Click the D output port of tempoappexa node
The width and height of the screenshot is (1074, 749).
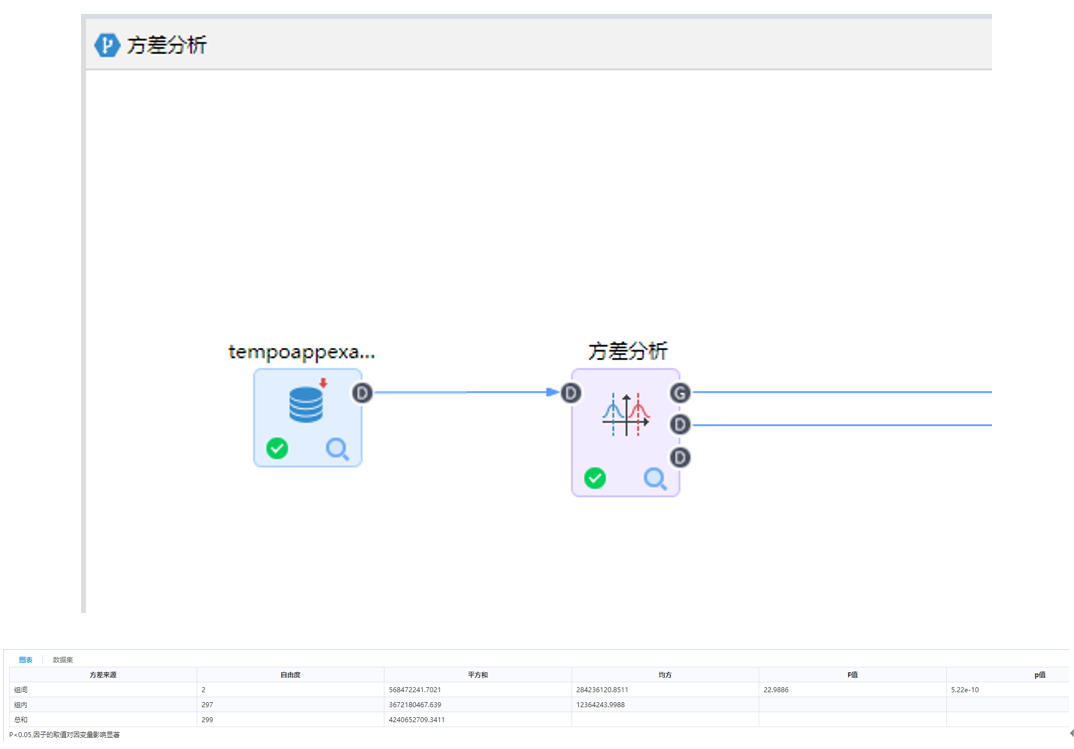pos(362,393)
